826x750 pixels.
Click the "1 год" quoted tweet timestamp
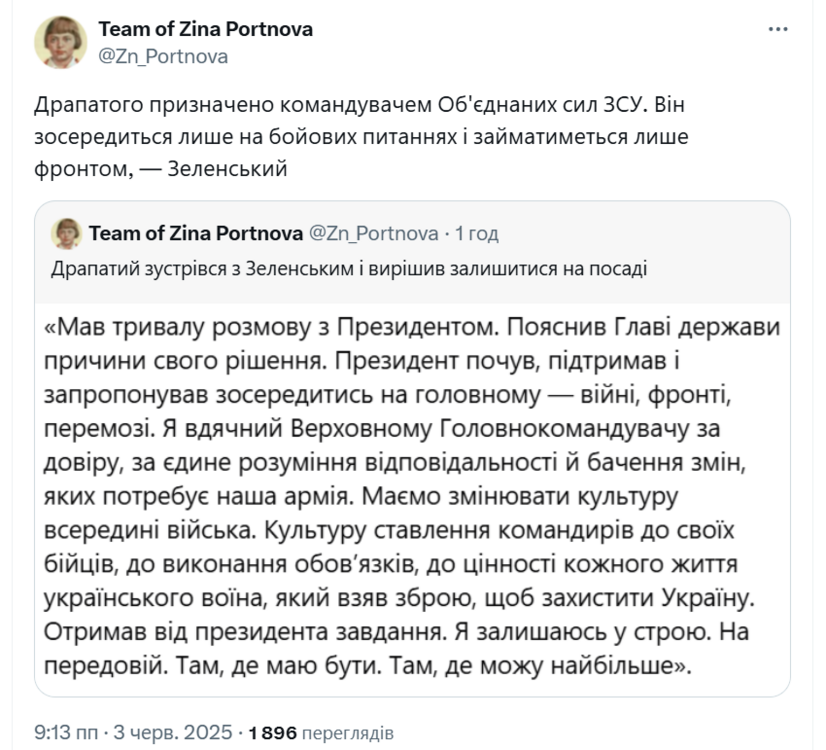tap(477, 233)
